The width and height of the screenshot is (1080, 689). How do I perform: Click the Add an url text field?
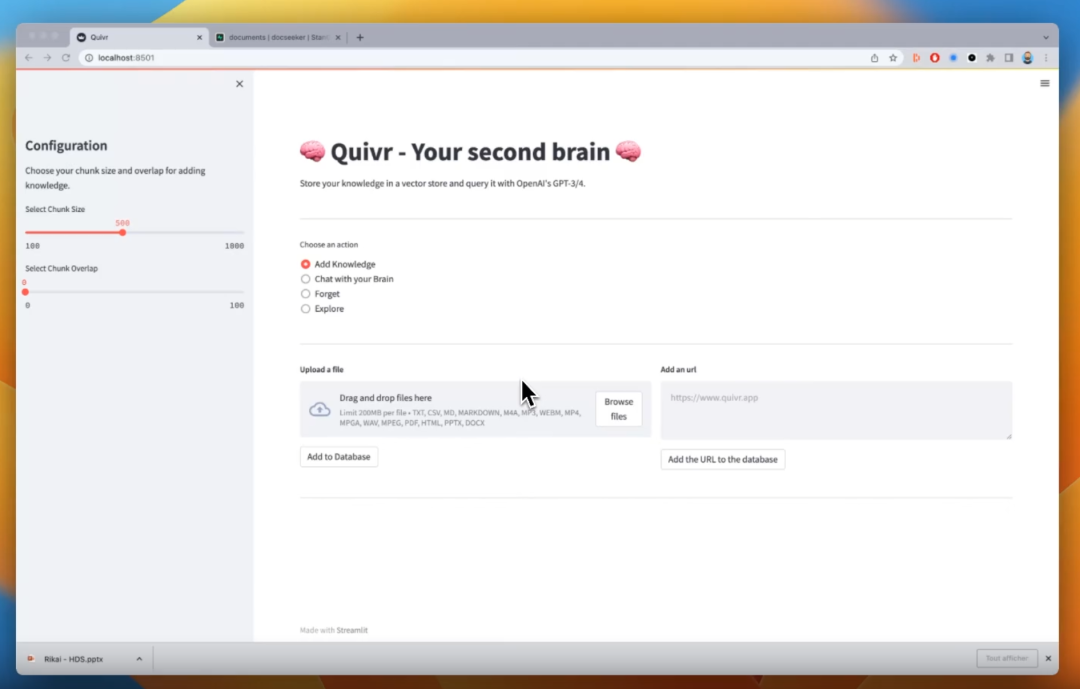836,411
